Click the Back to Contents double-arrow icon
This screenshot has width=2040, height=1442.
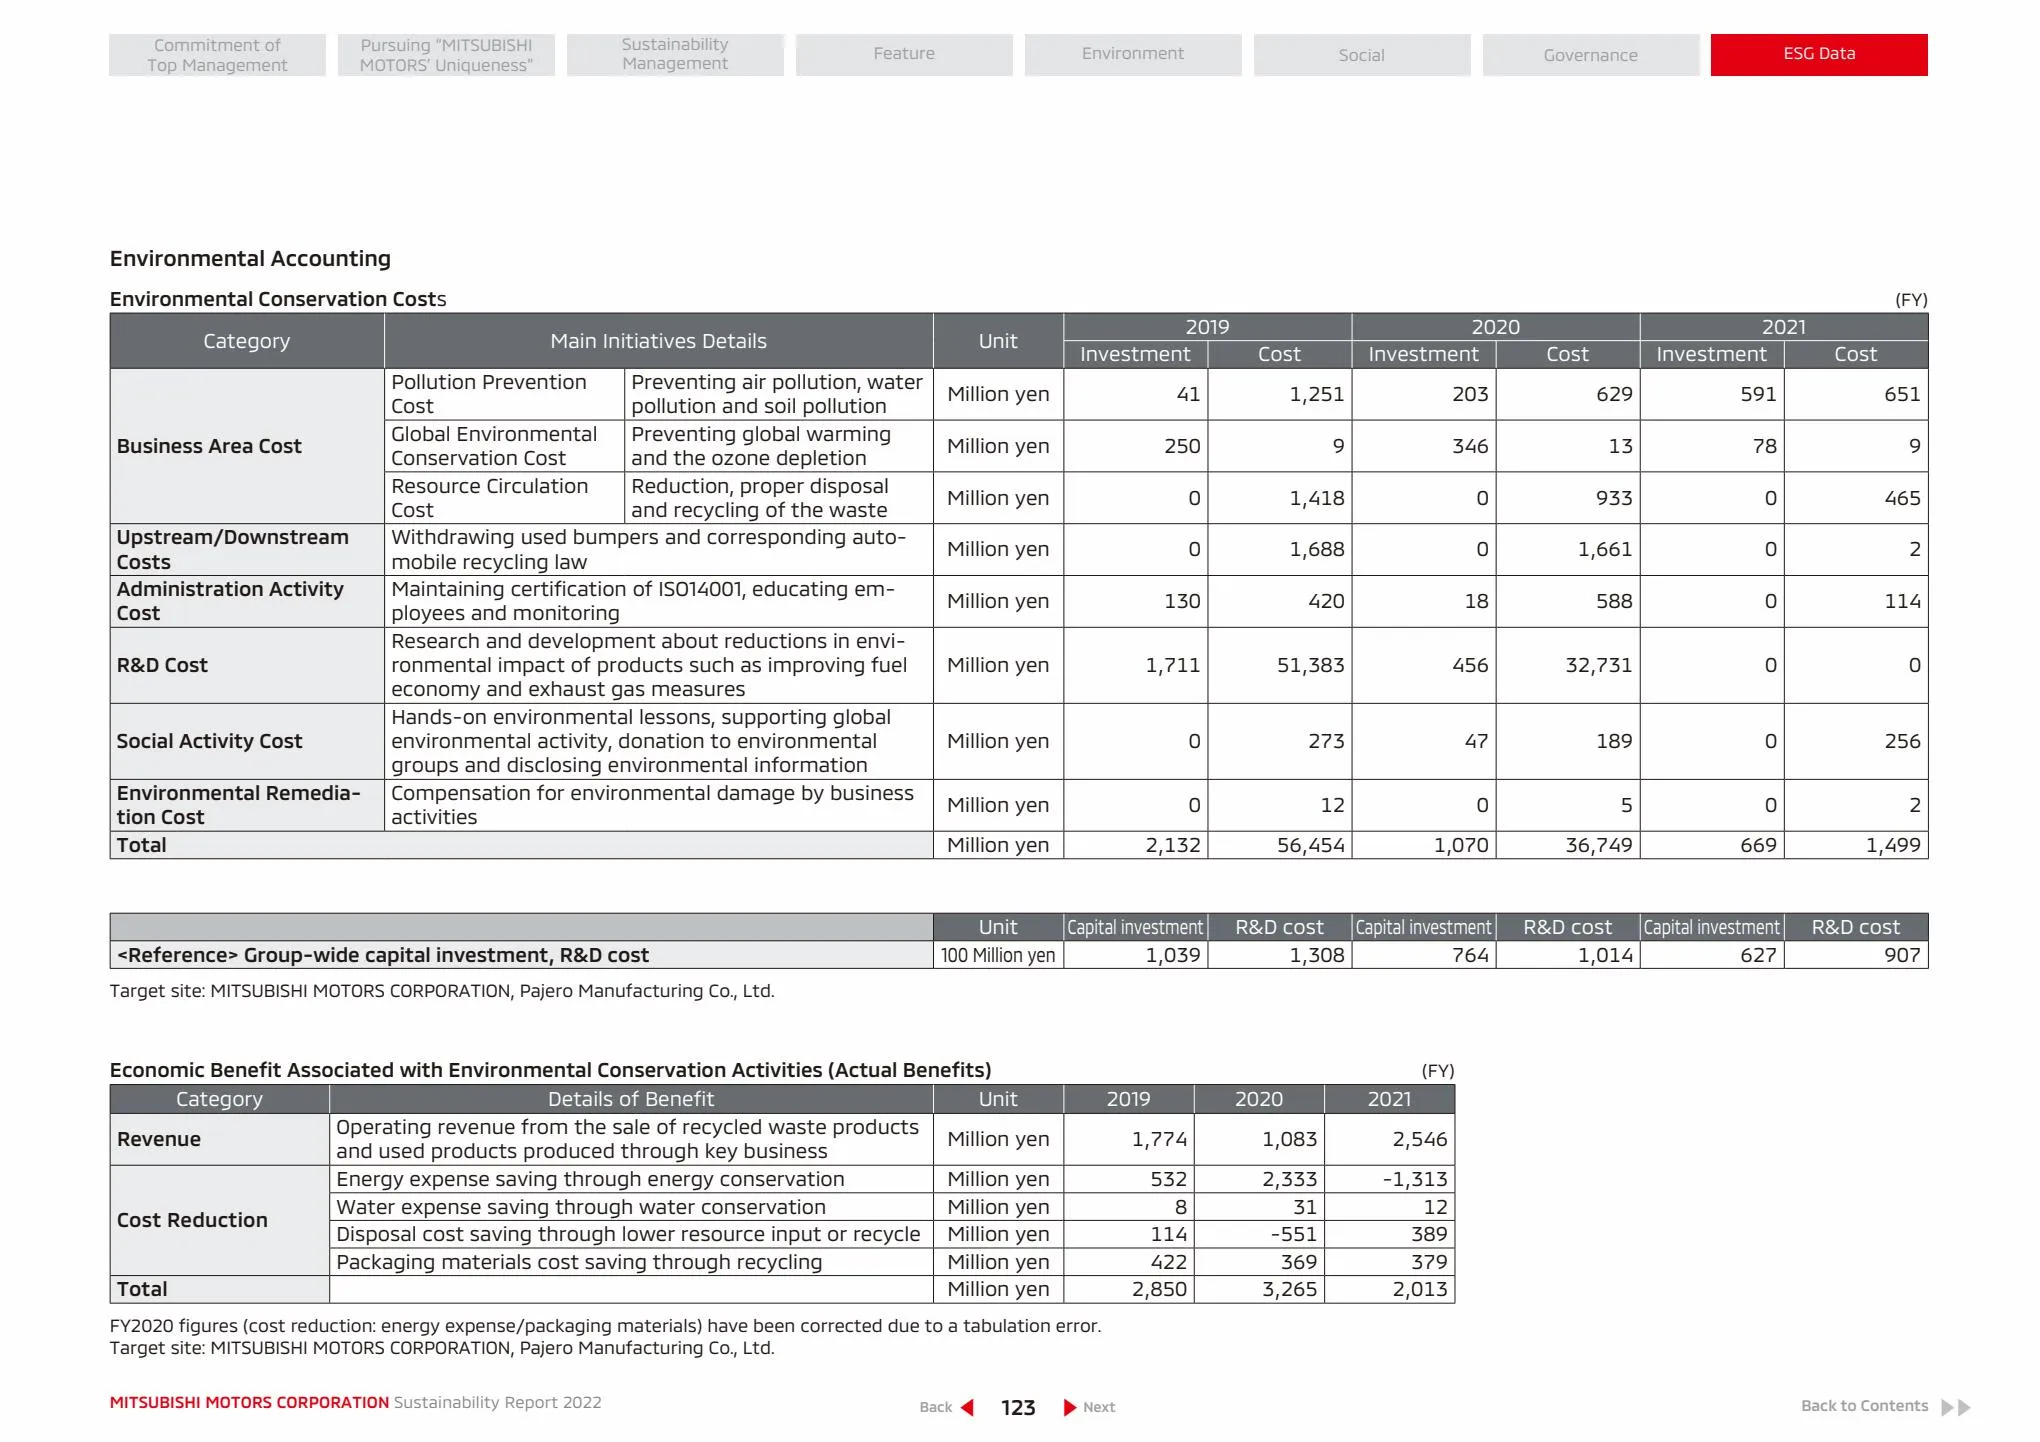point(1956,1407)
